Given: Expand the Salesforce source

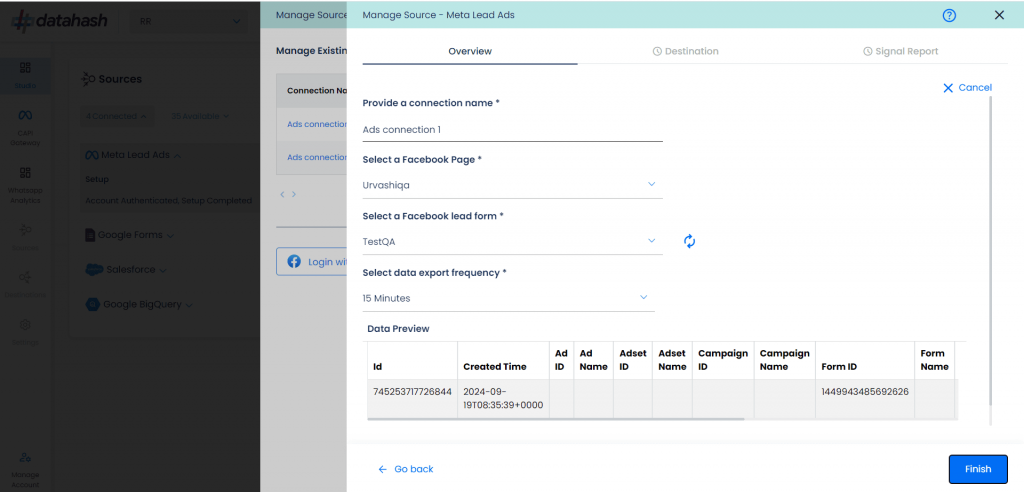Looking at the screenshot, I should 127,269.
